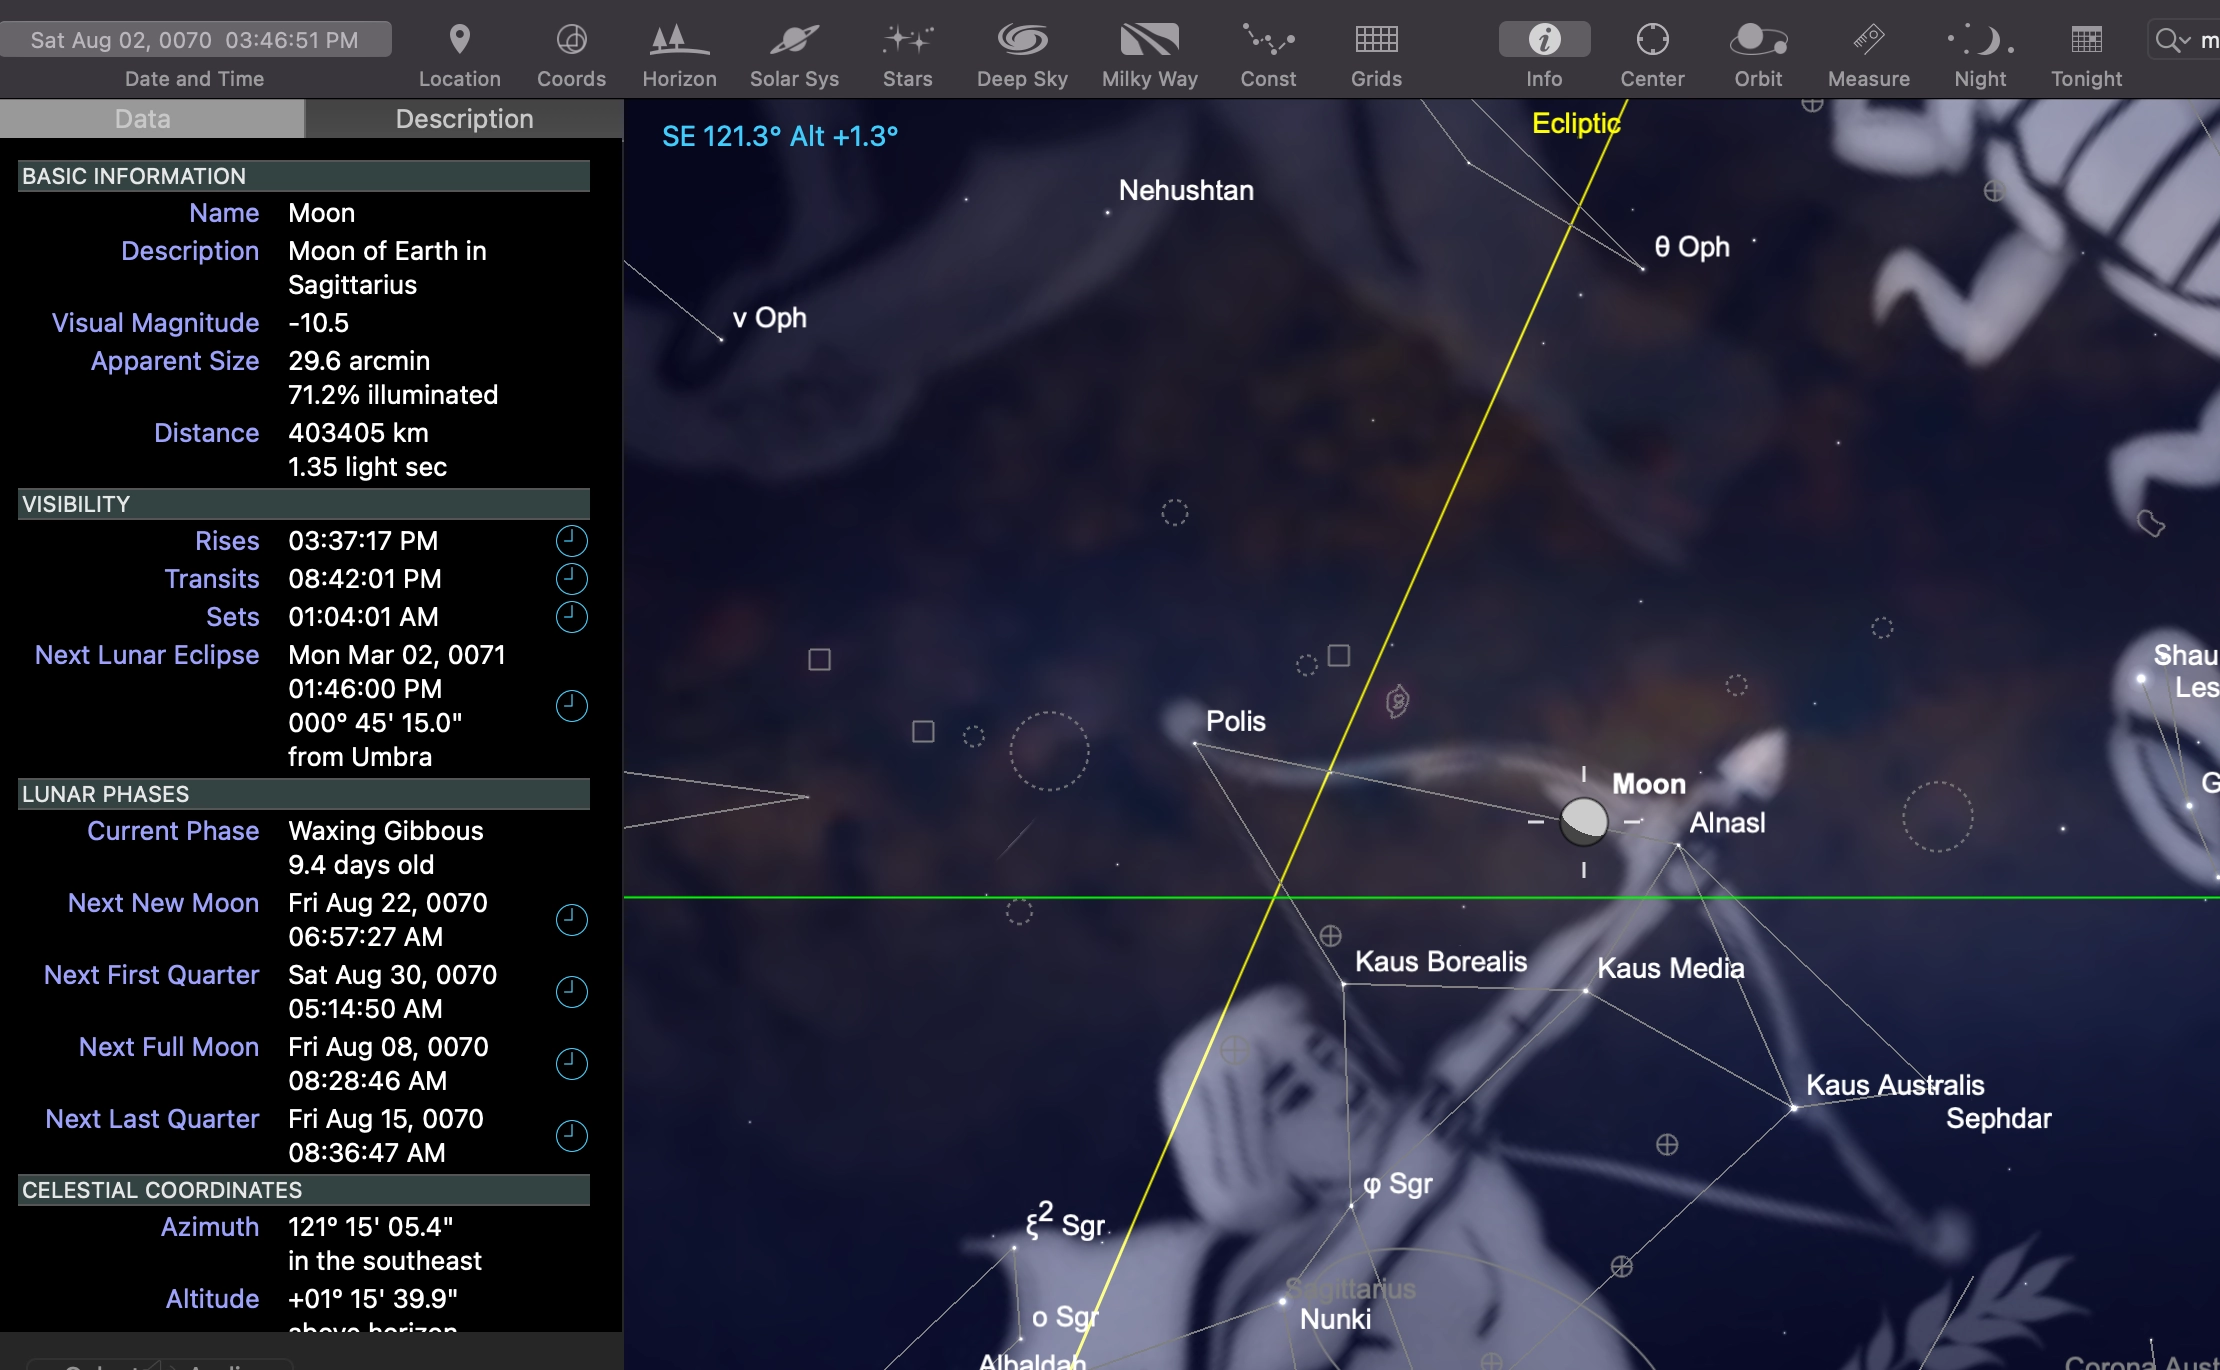Viewport: 2220px width, 1370px height.
Task: Open the Location settings icon
Action: click(459, 40)
